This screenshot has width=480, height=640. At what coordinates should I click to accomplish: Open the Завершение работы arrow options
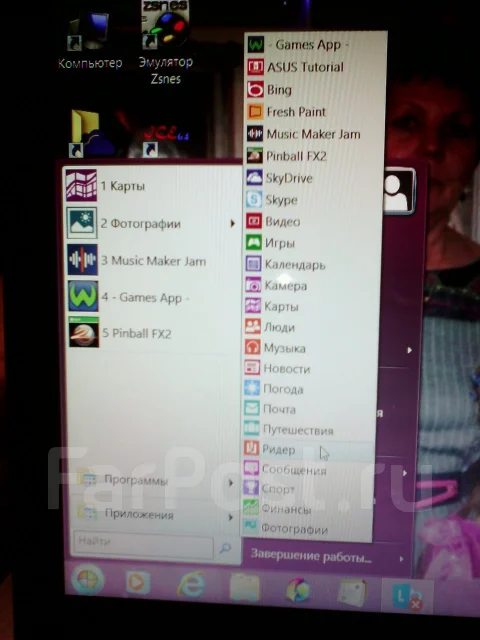pos(402,558)
